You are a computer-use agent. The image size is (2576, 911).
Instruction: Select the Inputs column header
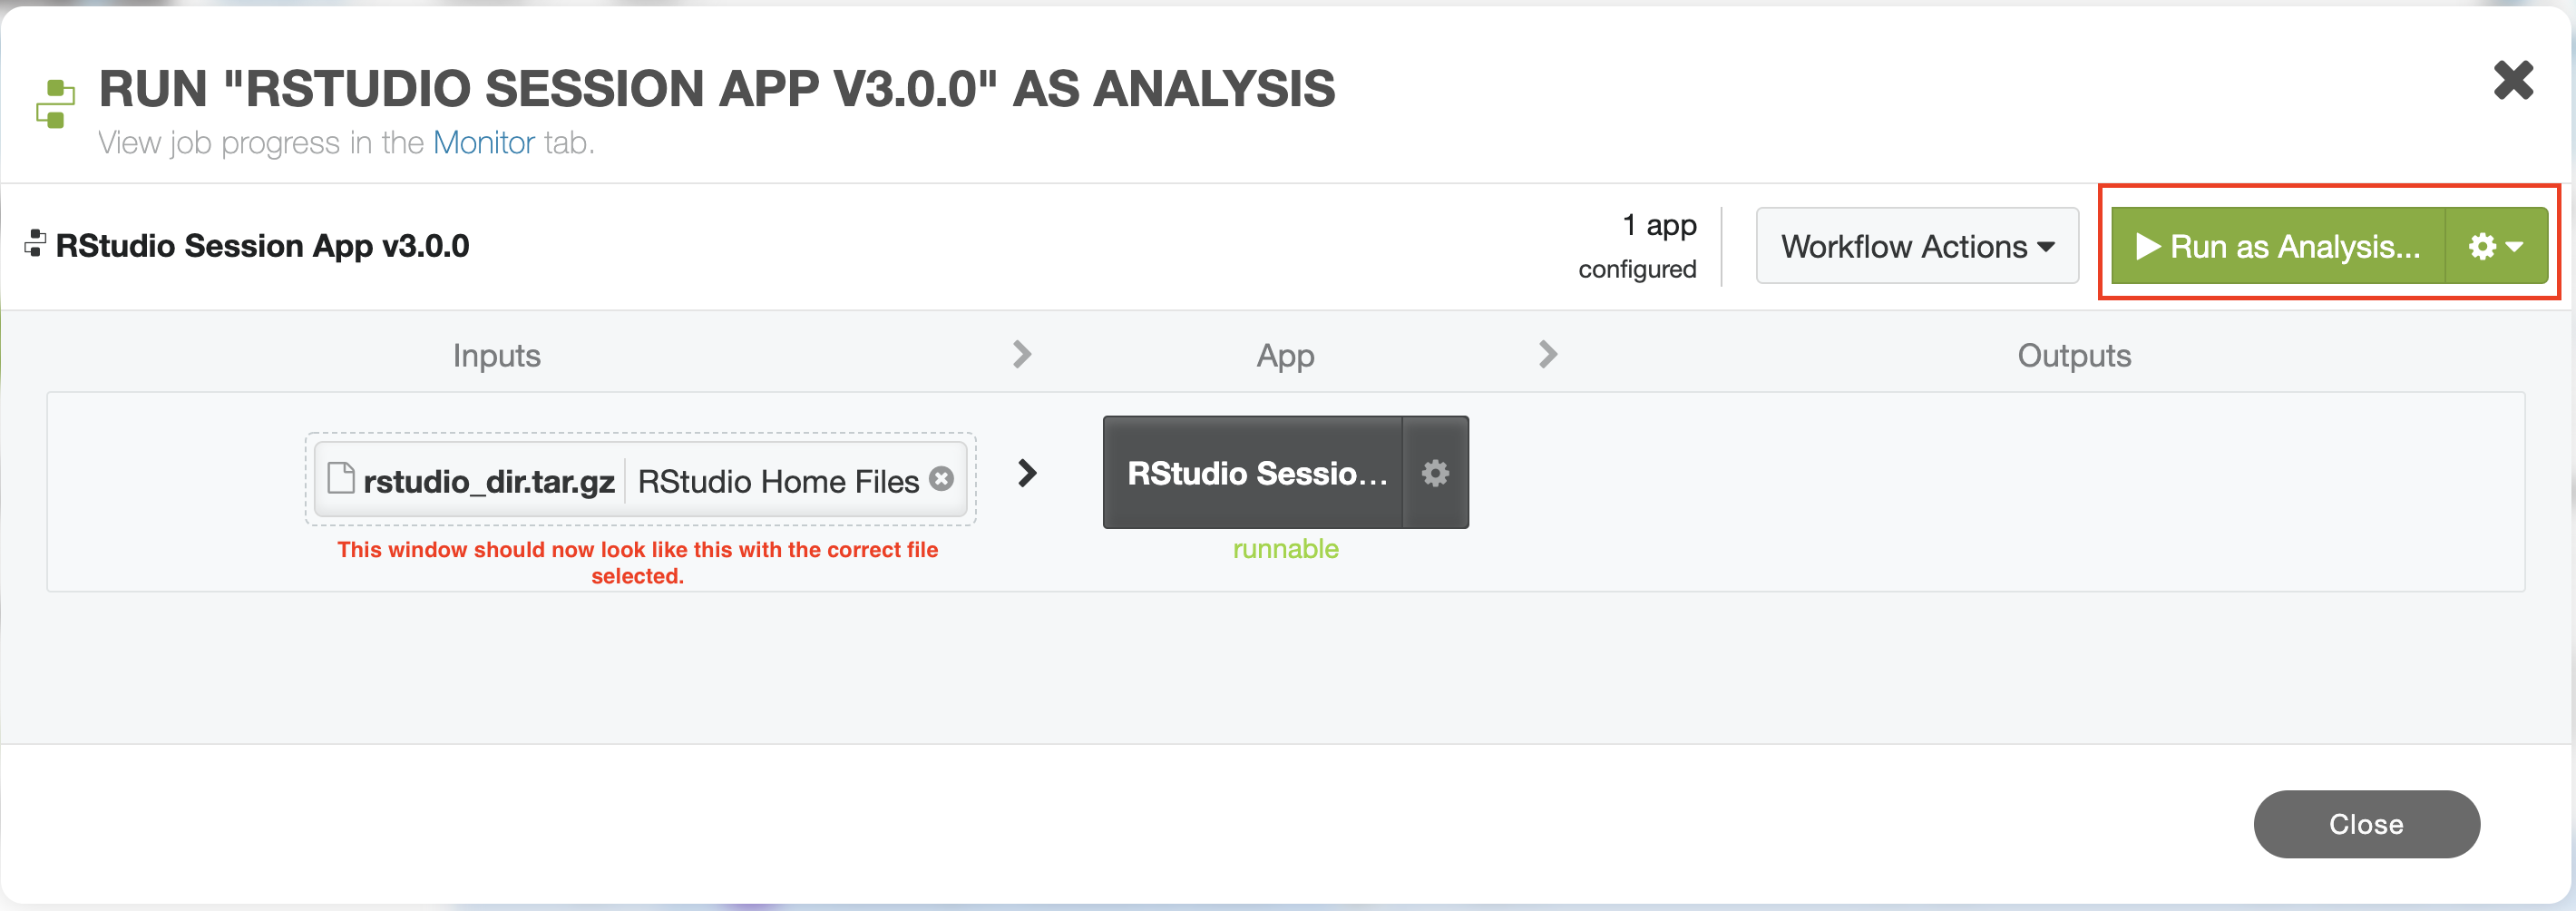(496, 356)
